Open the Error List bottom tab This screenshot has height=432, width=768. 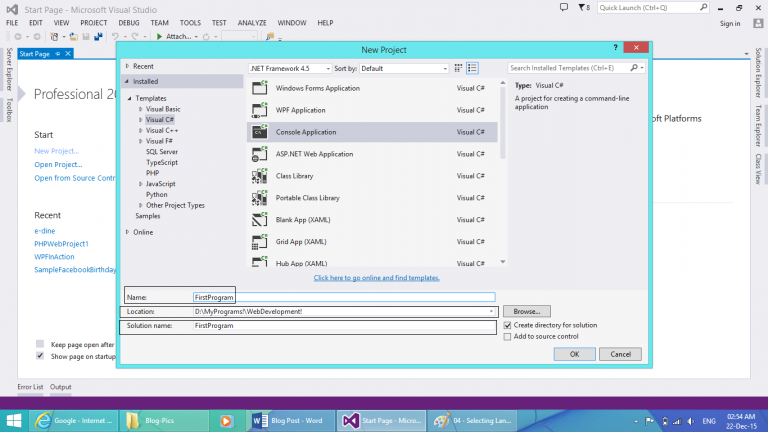point(30,387)
